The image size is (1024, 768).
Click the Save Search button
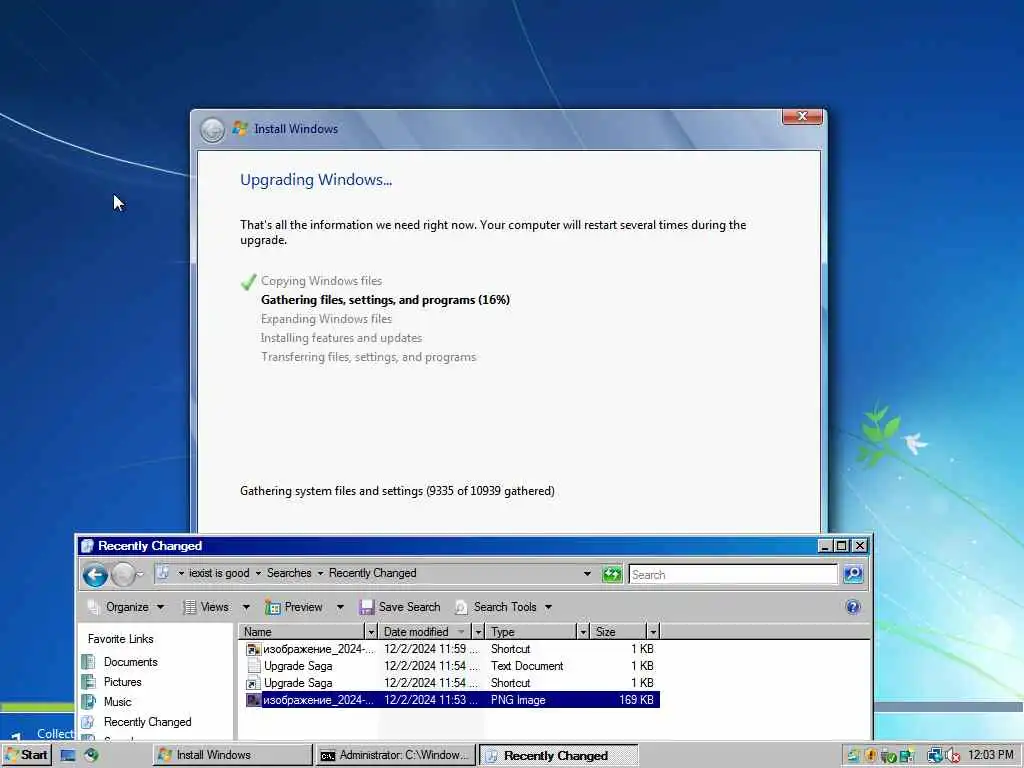(400, 607)
